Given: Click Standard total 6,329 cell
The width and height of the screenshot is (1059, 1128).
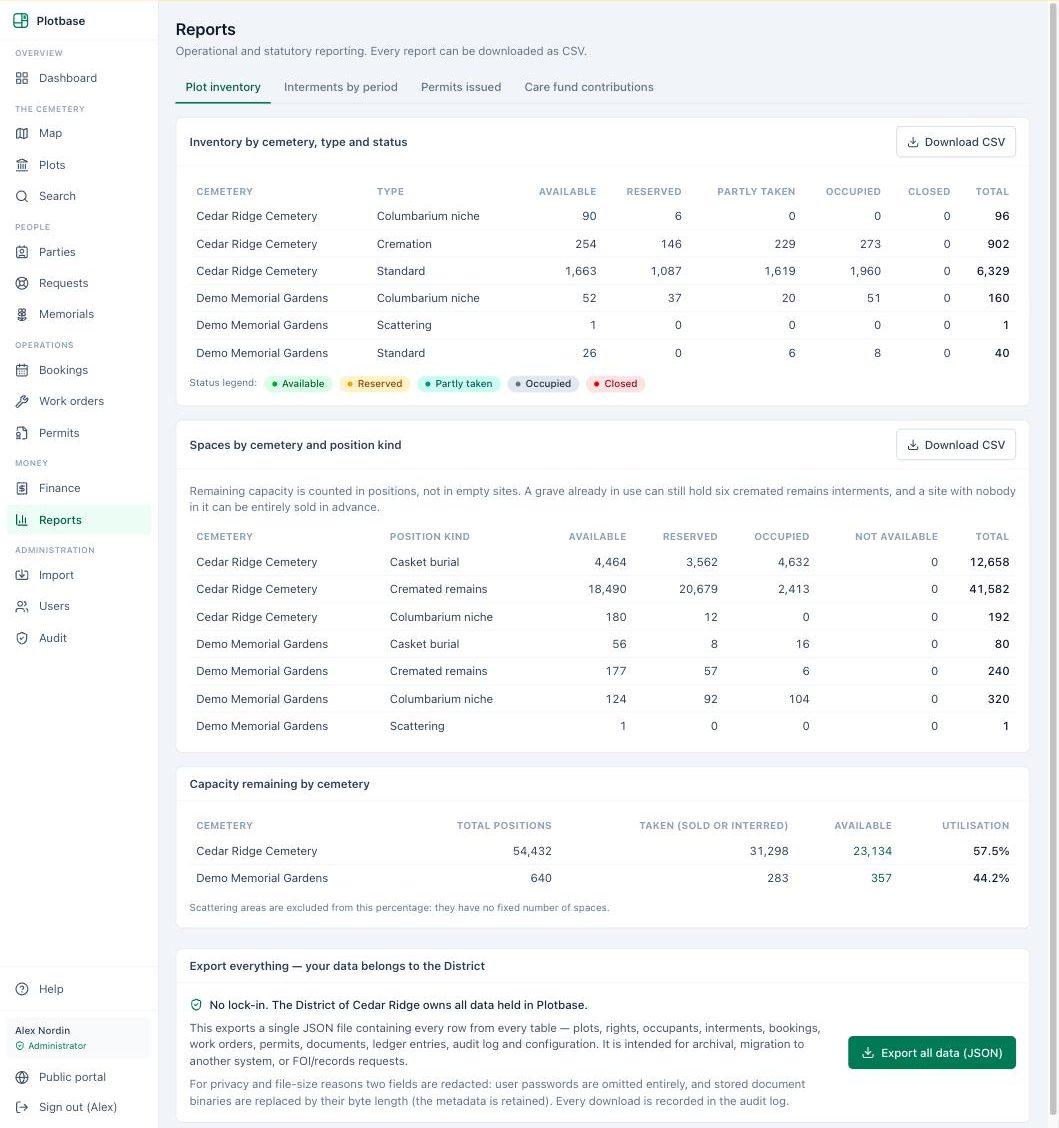Looking at the screenshot, I should [992, 270].
